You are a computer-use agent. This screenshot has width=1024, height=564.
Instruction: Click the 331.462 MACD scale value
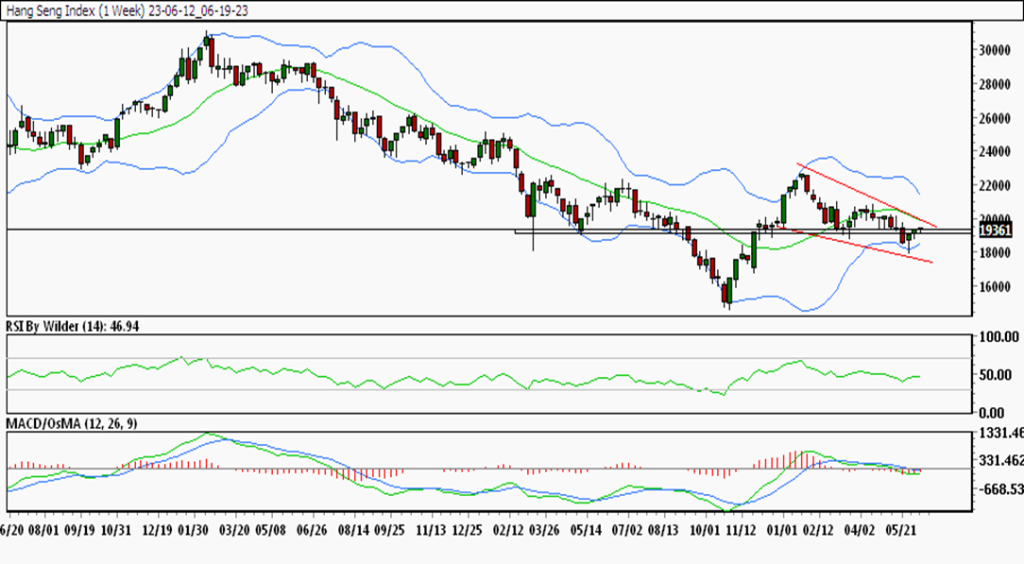(1000, 461)
